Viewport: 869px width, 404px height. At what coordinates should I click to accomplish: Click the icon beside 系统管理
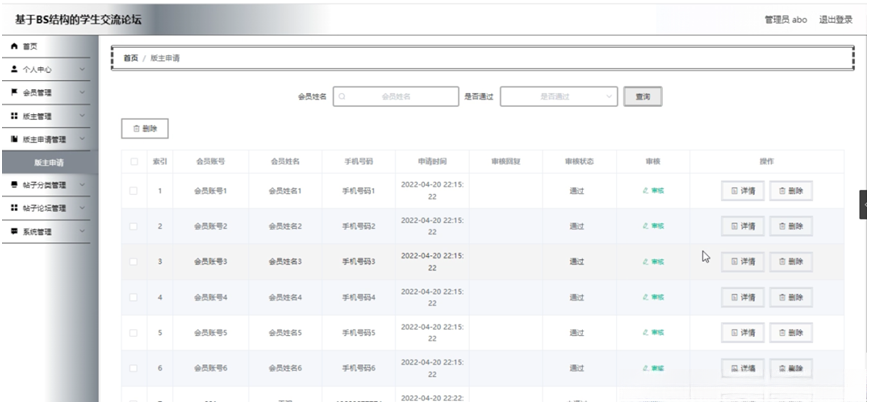14,231
